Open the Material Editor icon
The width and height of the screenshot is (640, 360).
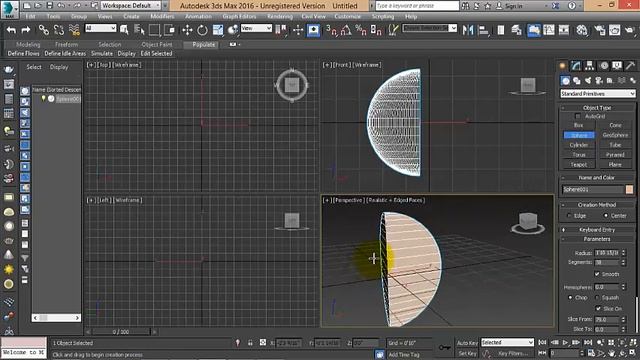[x=582, y=30]
